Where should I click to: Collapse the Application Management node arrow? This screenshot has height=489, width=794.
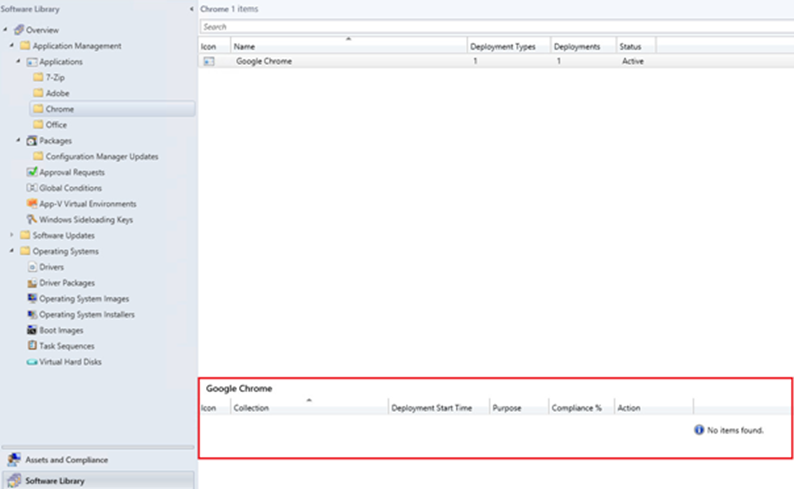pos(12,45)
